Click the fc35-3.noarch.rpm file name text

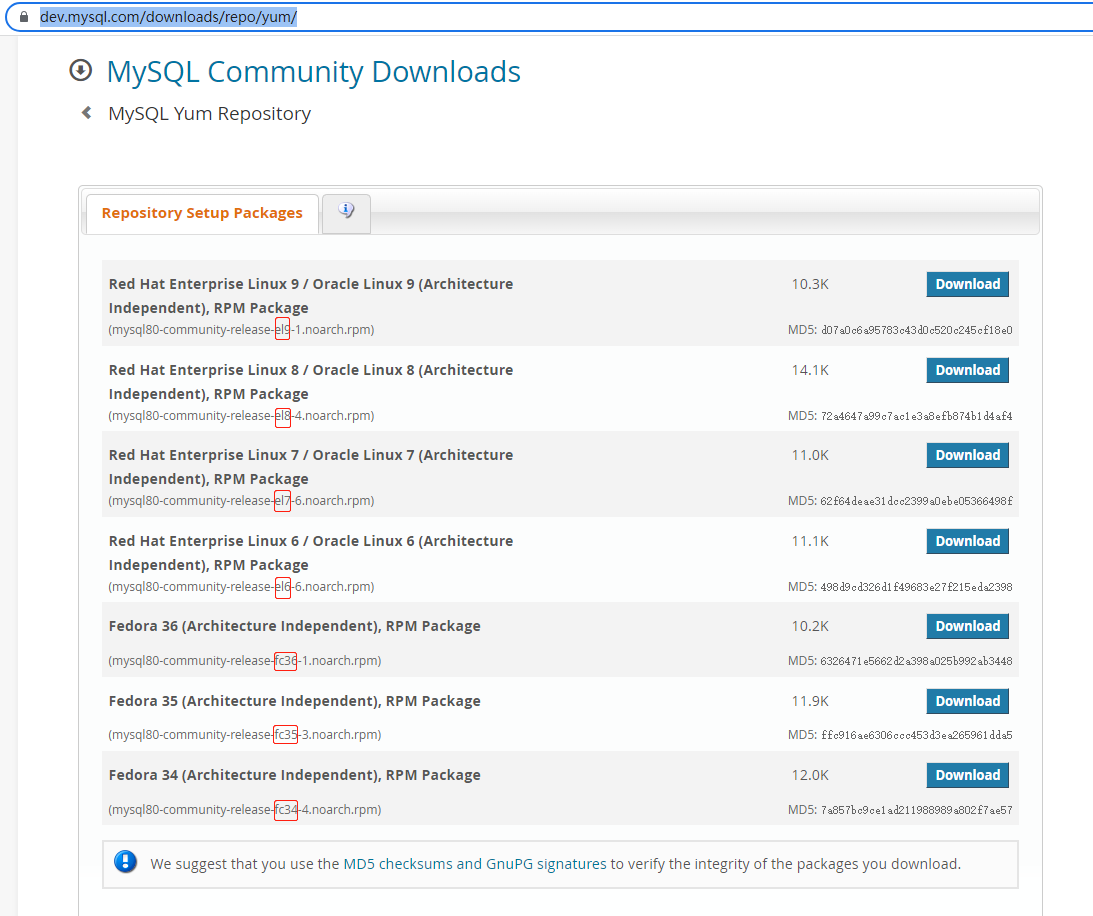[x=245, y=734]
